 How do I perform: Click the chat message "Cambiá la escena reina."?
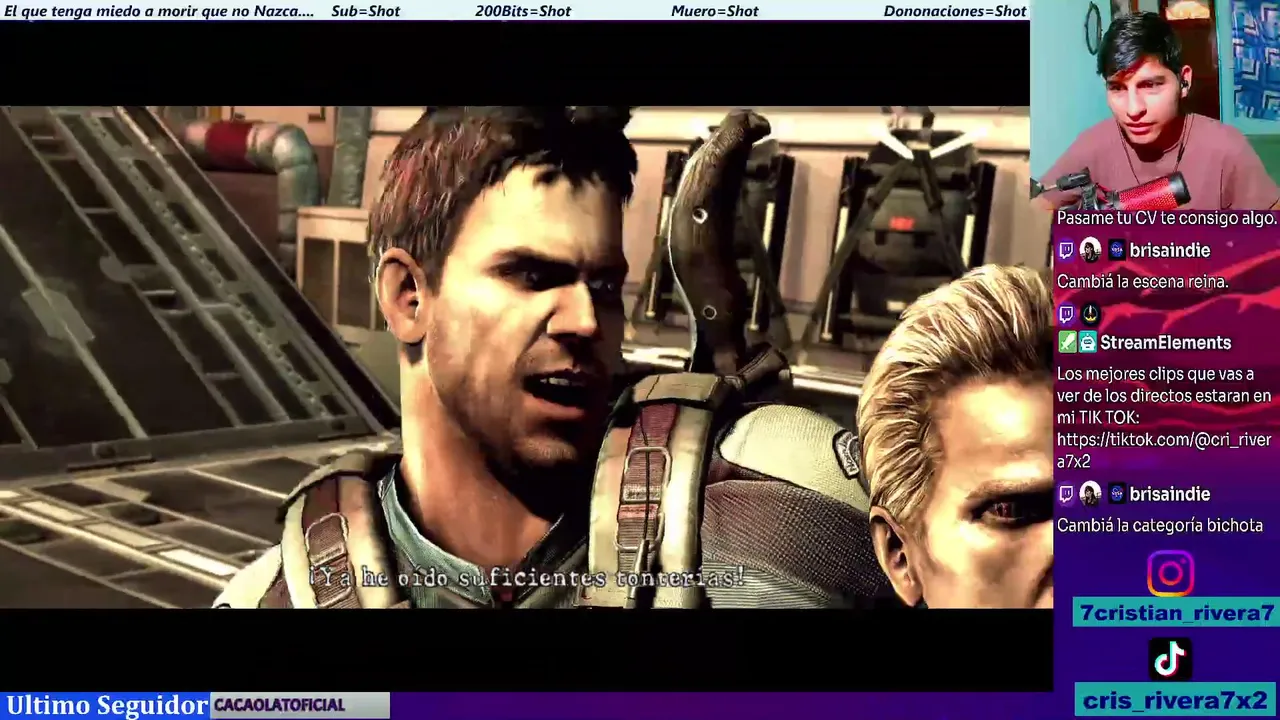click(x=1143, y=282)
